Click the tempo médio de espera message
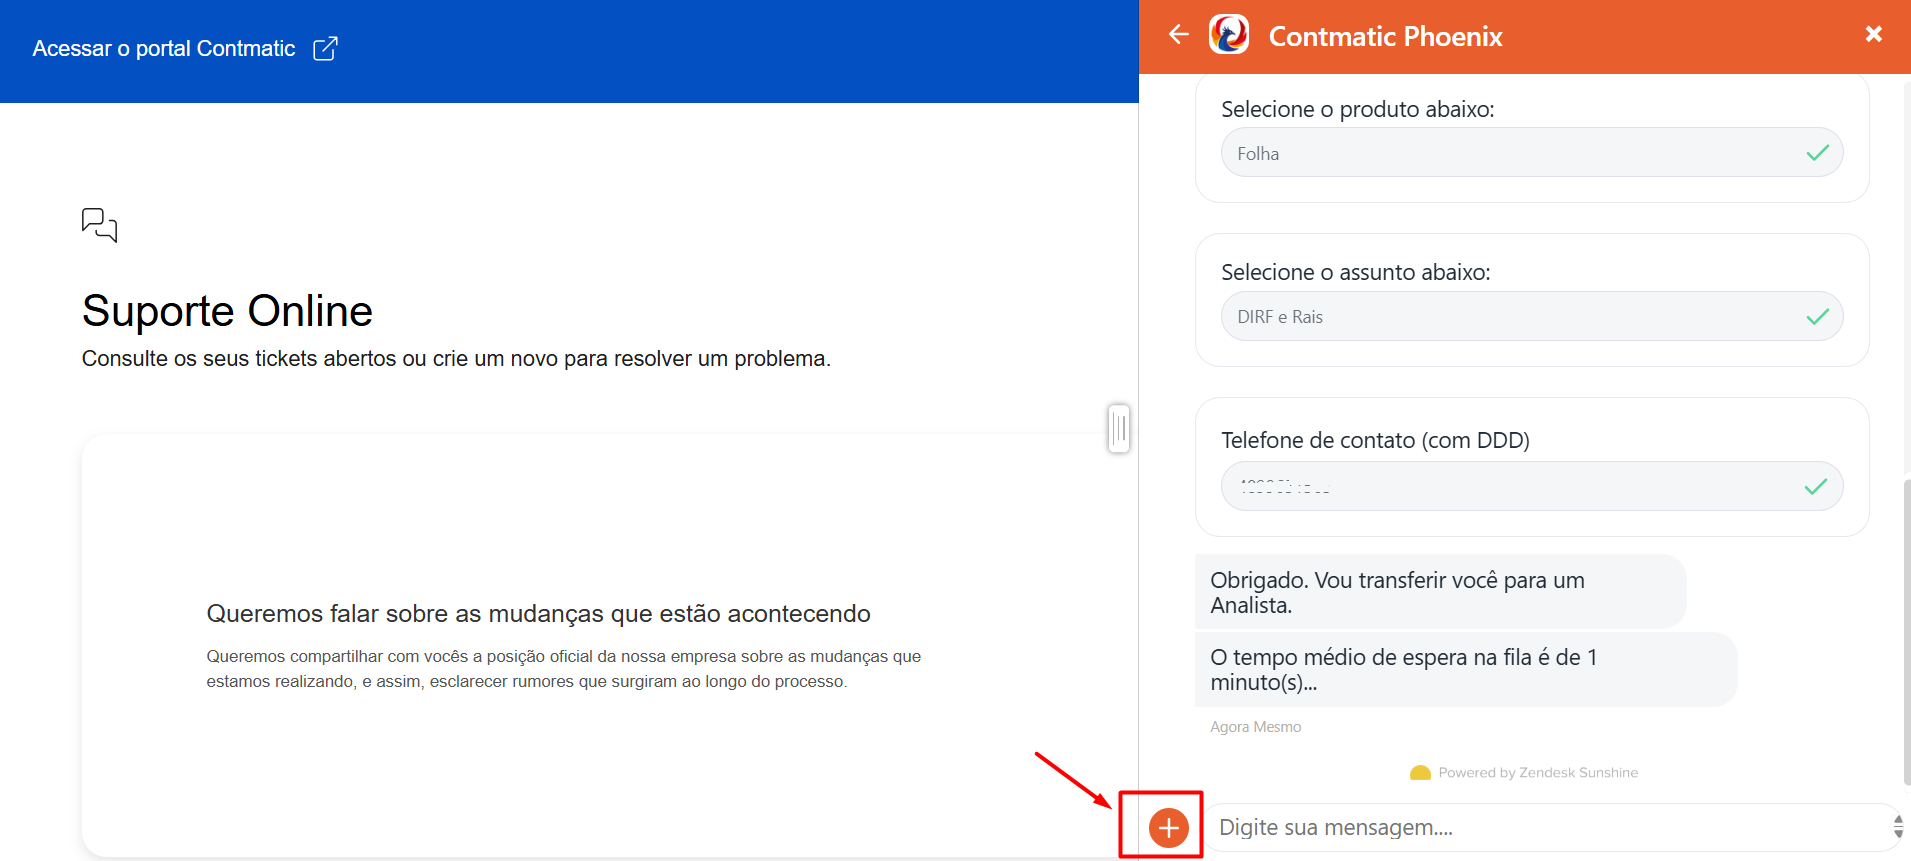1911x861 pixels. pyautogui.click(x=1466, y=669)
